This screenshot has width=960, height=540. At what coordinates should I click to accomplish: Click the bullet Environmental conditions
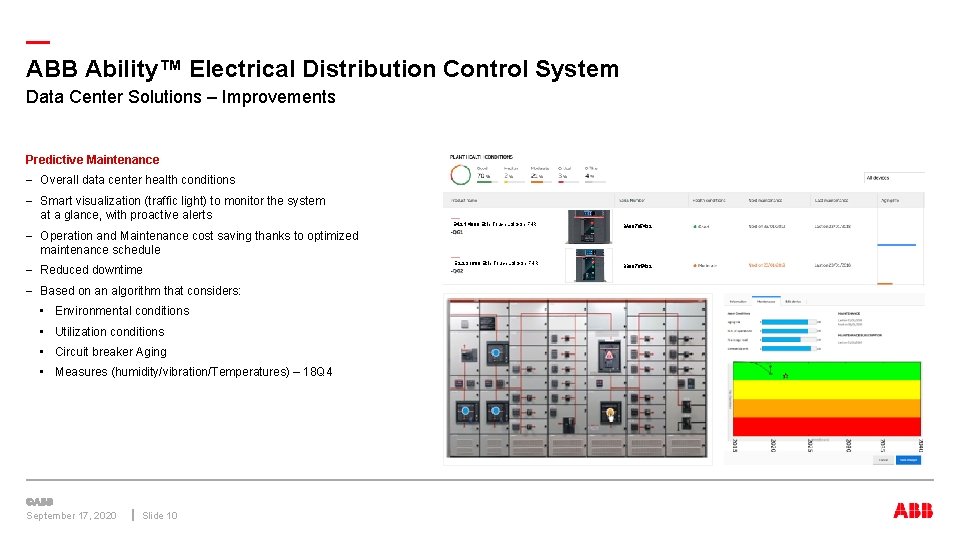tap(122, 311)
